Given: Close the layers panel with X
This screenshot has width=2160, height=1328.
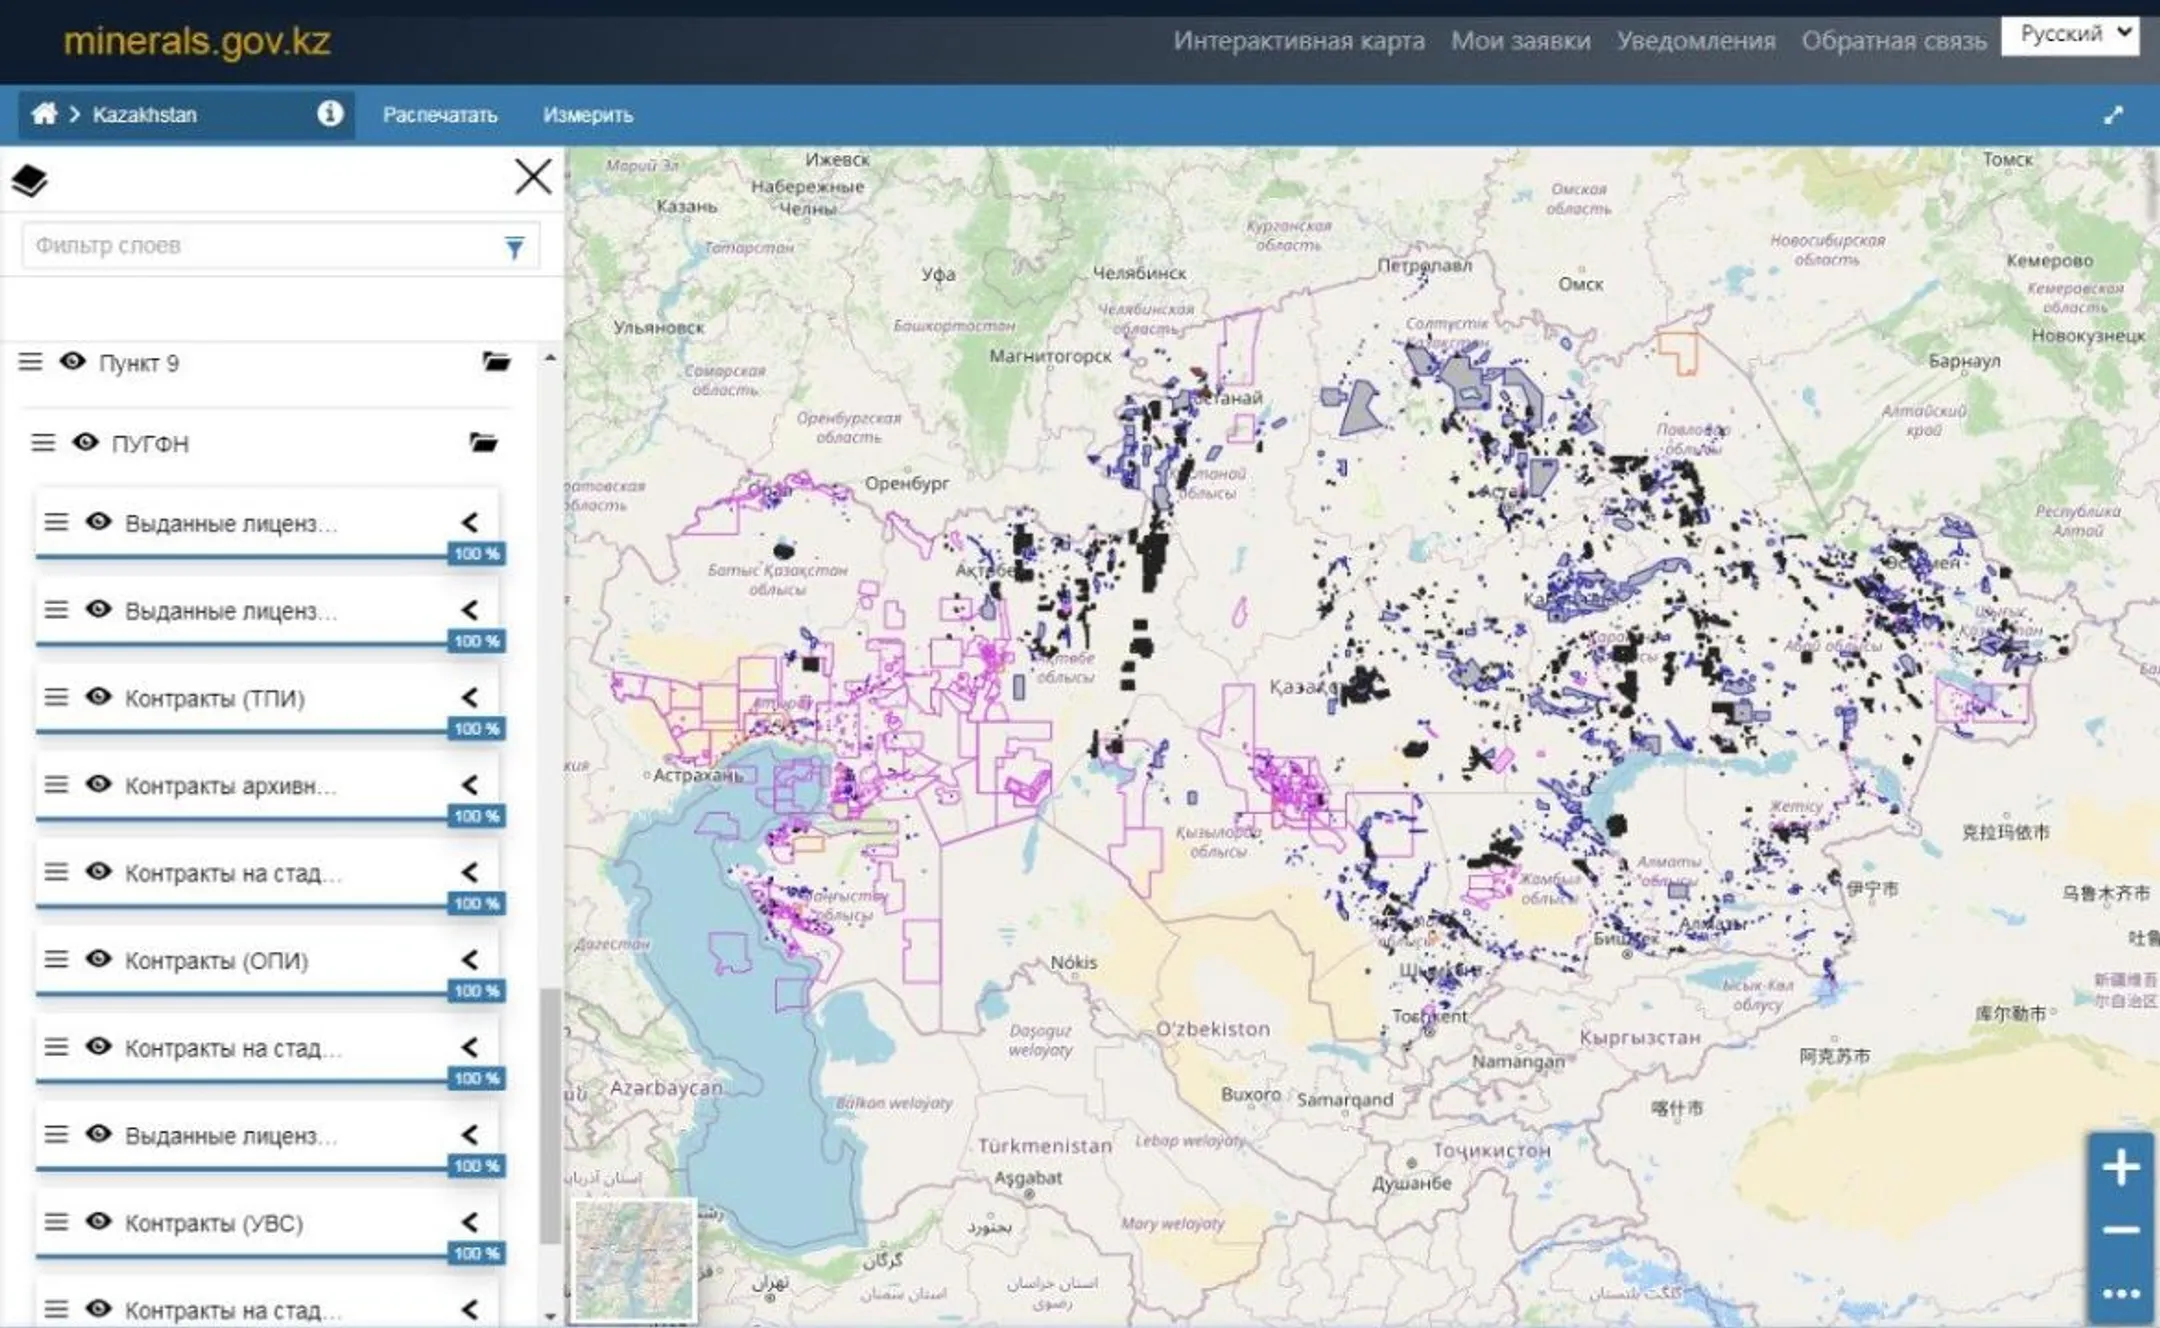Looking at the screenshot, I should tap(533, 177).
